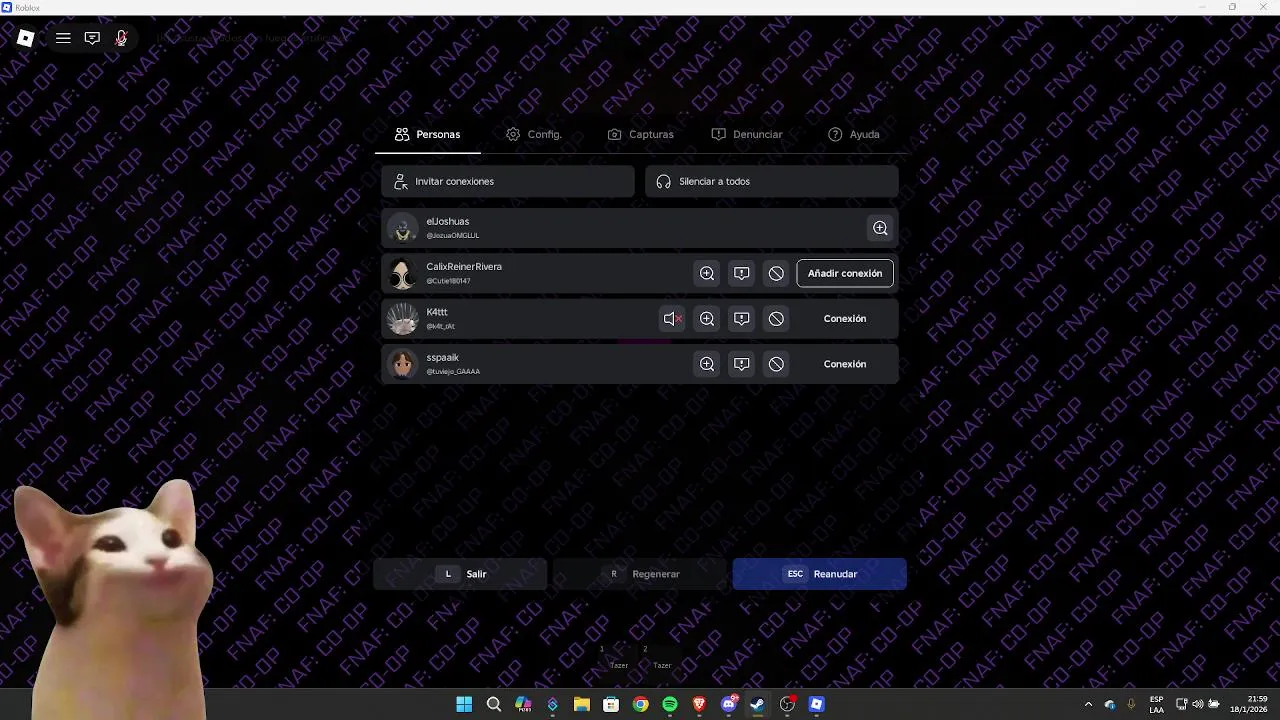The width and height of the screenshot is (1280, 720).
Task: Report K4ttt via the flag icon
Action: (741, 319)
